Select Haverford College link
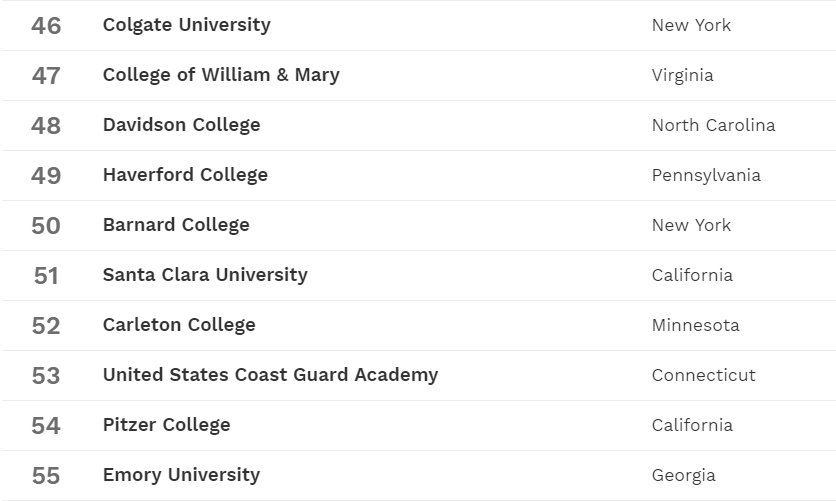Viewport: 836px width, 501px height. click(185, 175)
